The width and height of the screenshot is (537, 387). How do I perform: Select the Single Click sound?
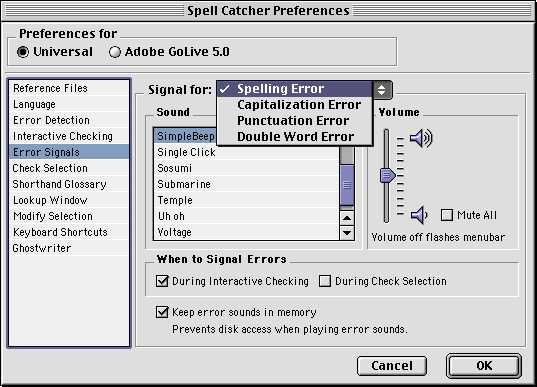pos(246,152)
